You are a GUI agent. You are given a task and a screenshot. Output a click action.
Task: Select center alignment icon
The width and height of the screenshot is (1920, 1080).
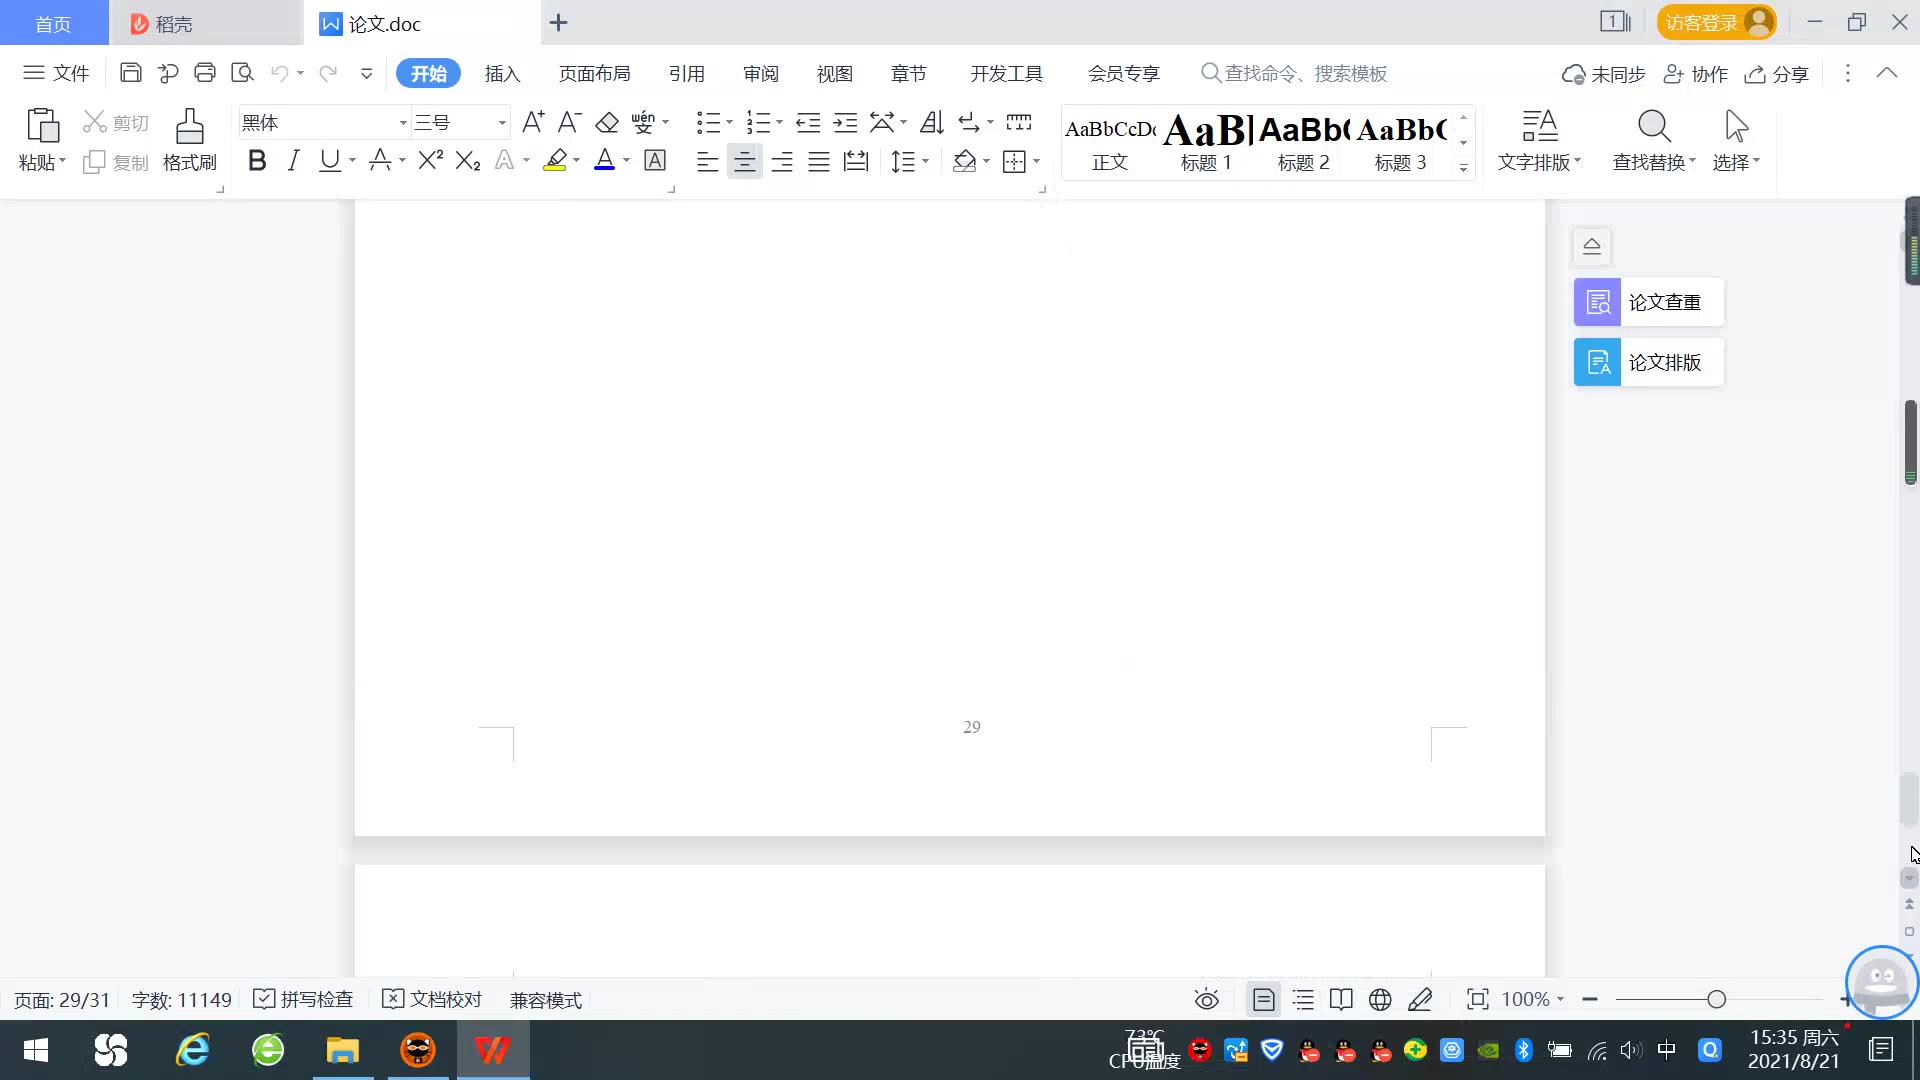(744, 162)
